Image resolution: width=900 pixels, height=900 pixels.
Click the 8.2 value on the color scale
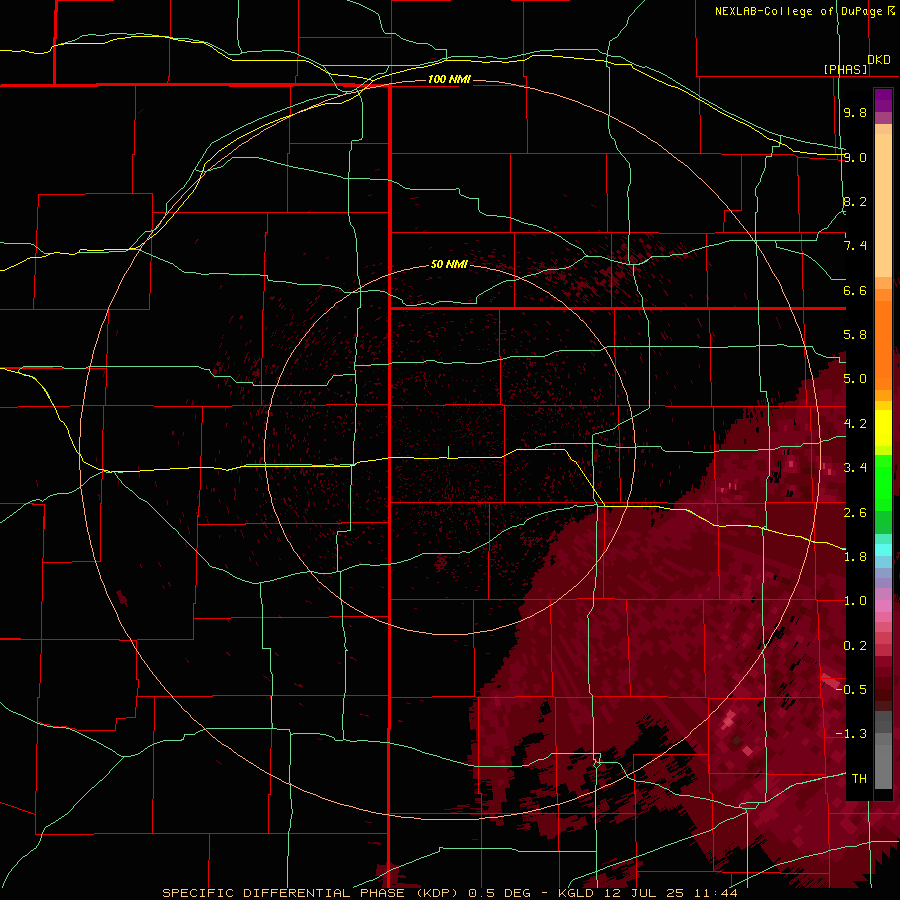click(855, 201)
